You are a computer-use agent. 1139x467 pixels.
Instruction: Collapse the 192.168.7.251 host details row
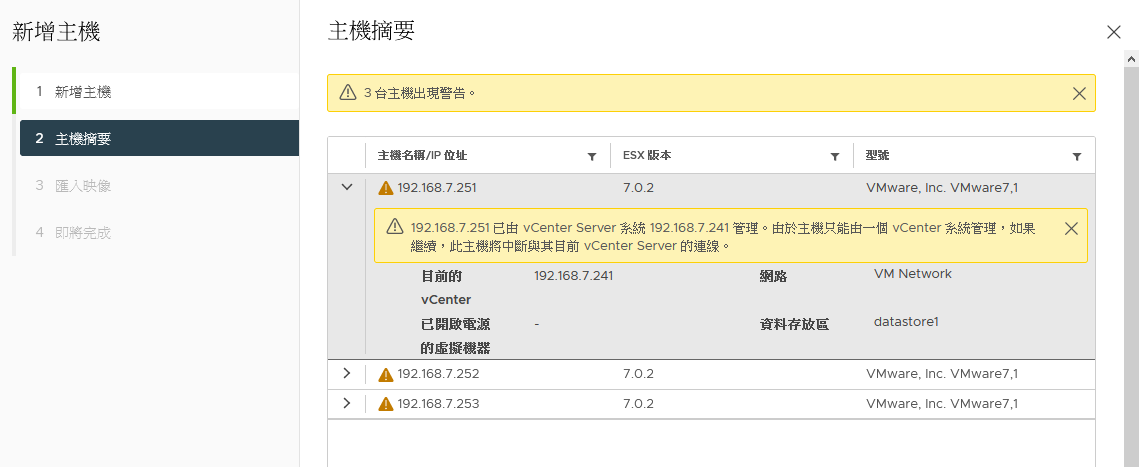tap(346, 187)
